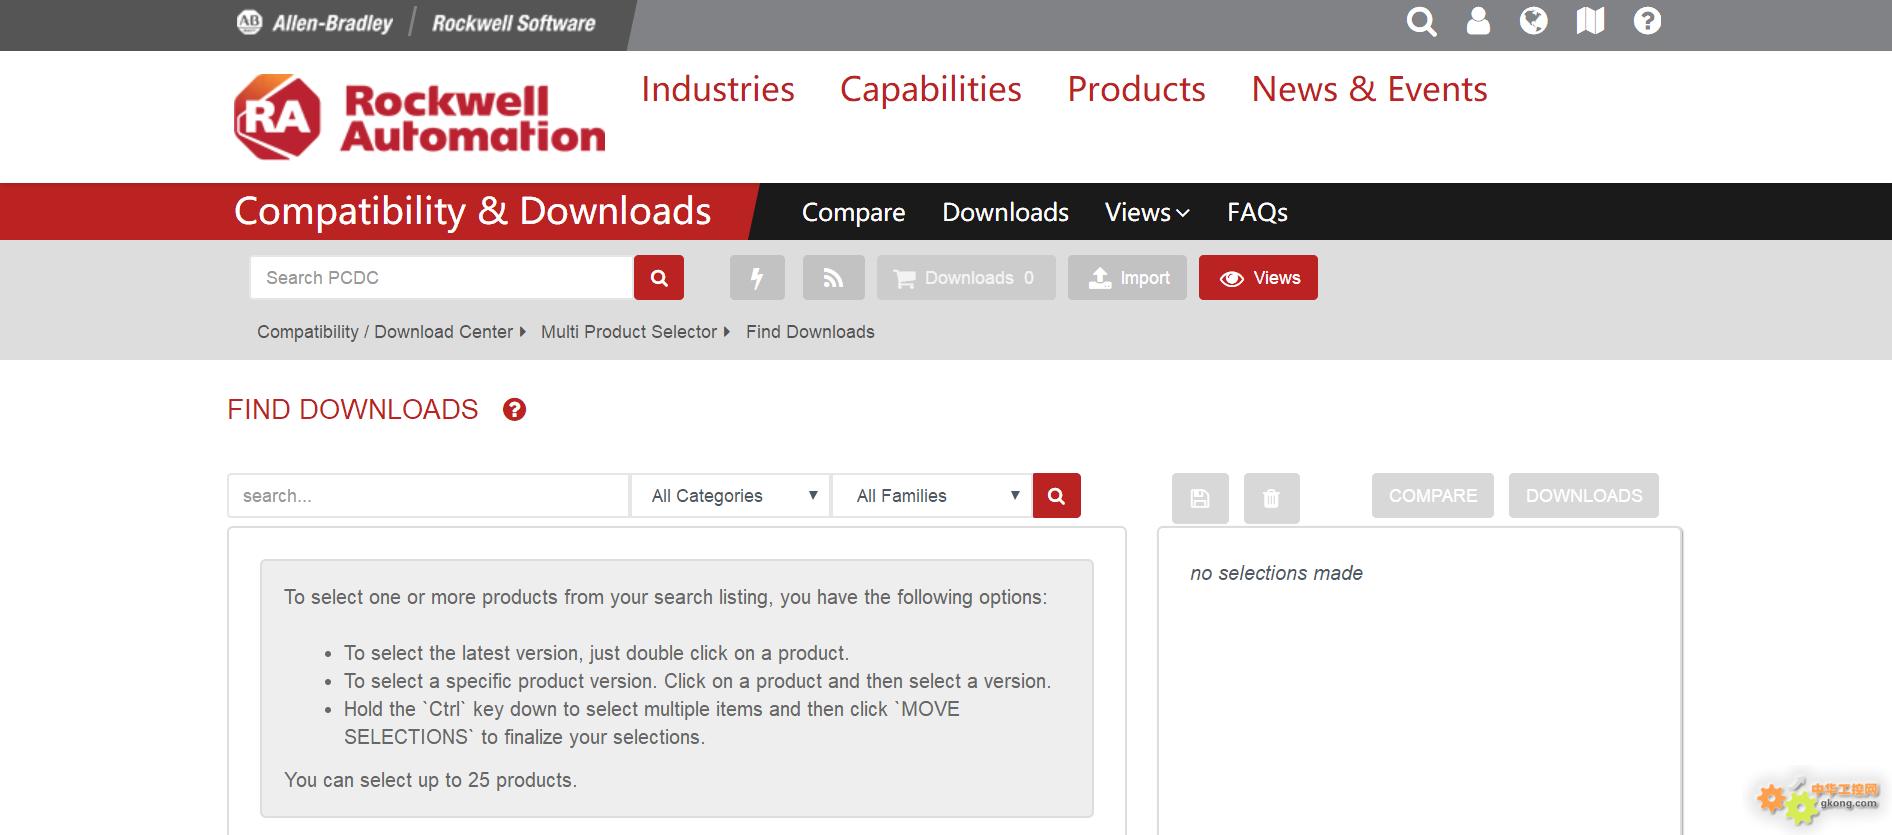Open the user account icon

pos(1478,21)
